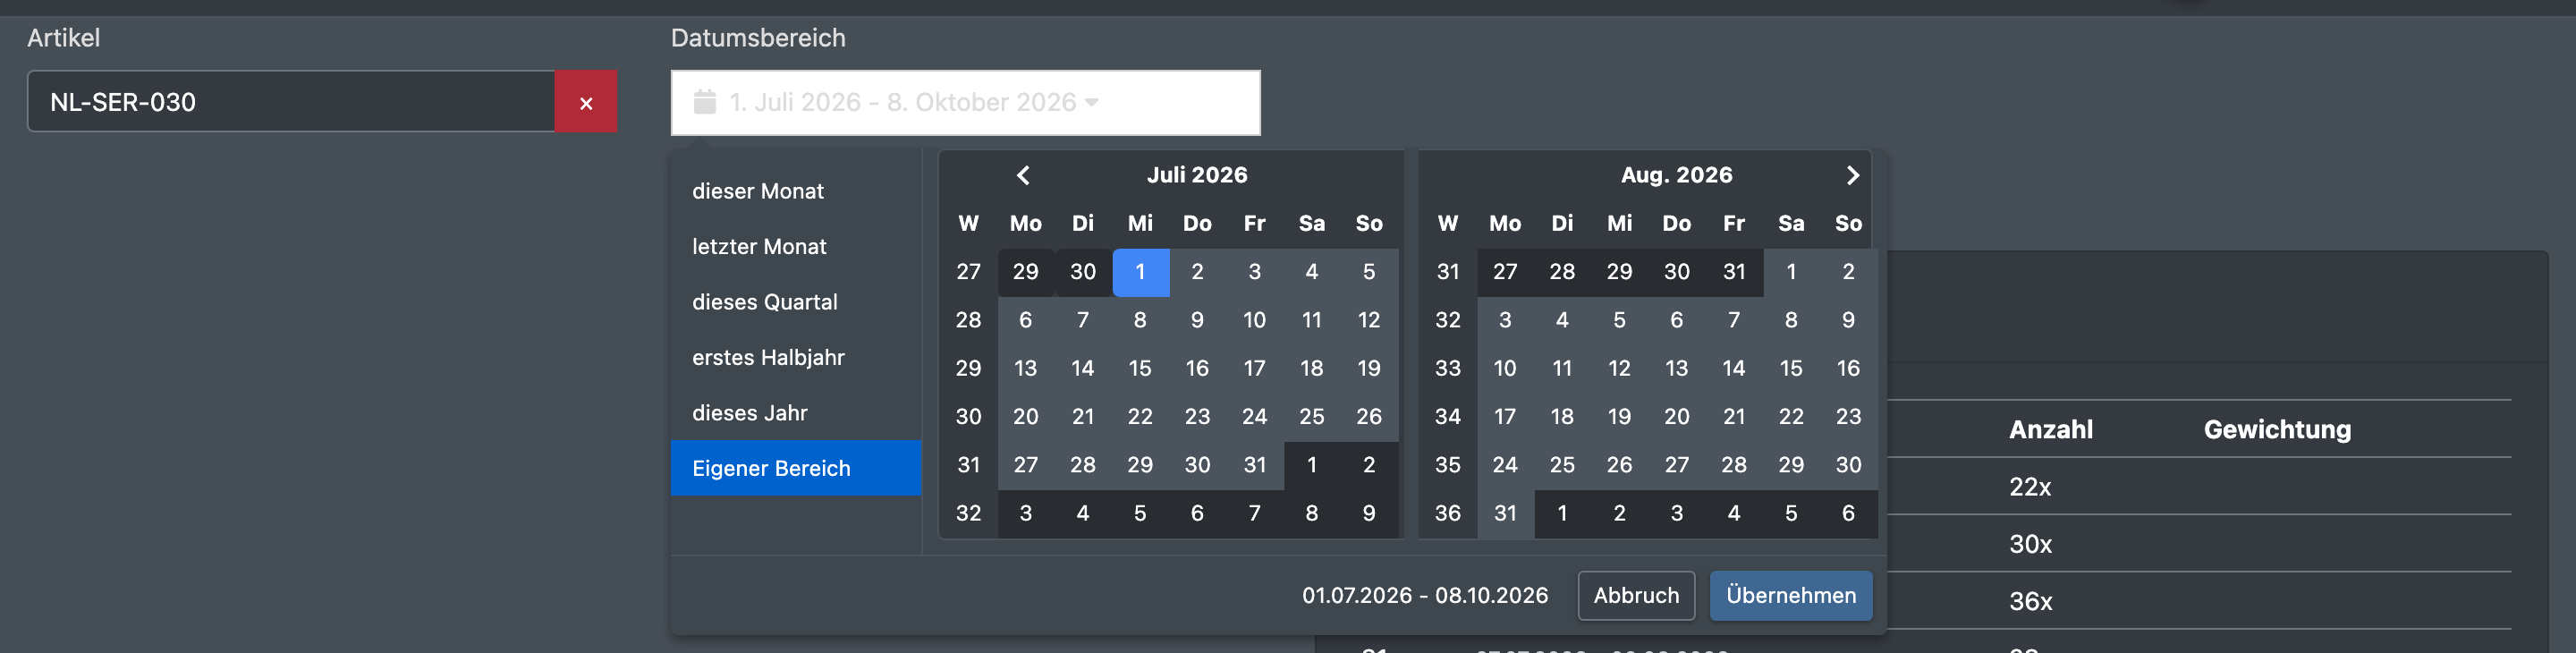Click the Artikel input field NL-SER-030
This screenshot has width=2576, height=653.
coord(291,102)
